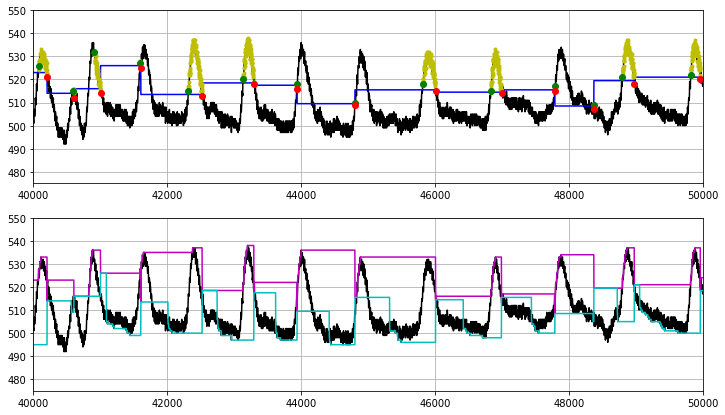The width and height of the screenshot is (725, 415).
Task: Select the 480 y-axis tick of upper chart
Action: click(x=19, y=173)
